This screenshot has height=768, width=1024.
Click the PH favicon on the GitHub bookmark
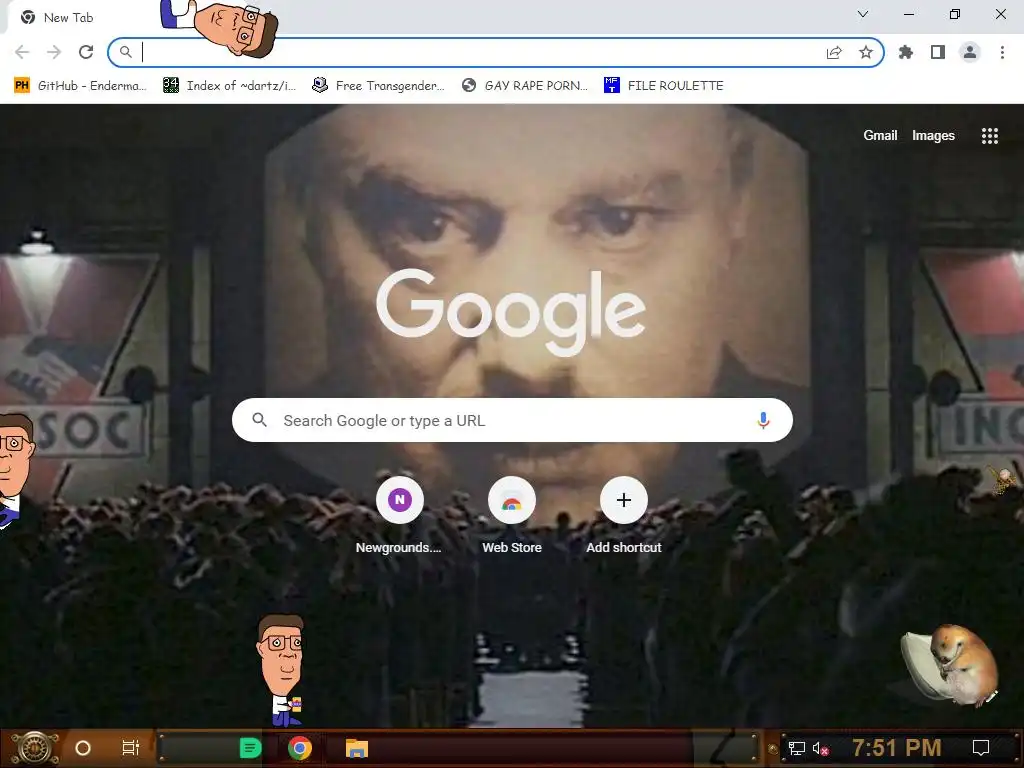tap(22, 86)
